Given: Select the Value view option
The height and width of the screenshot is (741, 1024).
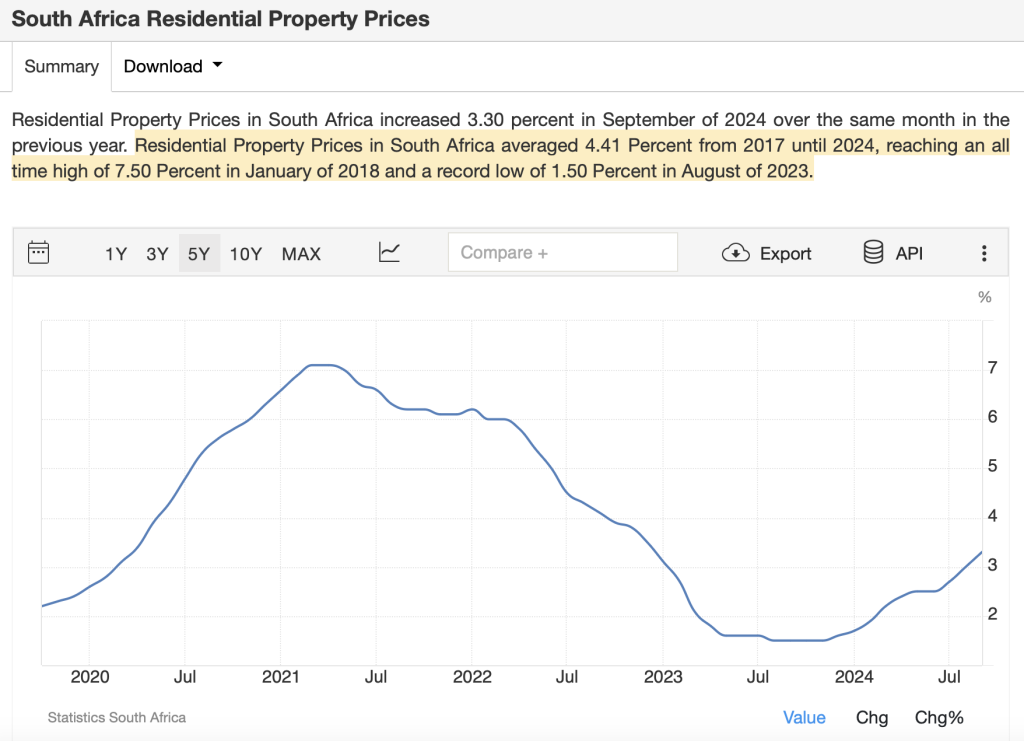Looking at the screenshot, I should click(804, 717).
